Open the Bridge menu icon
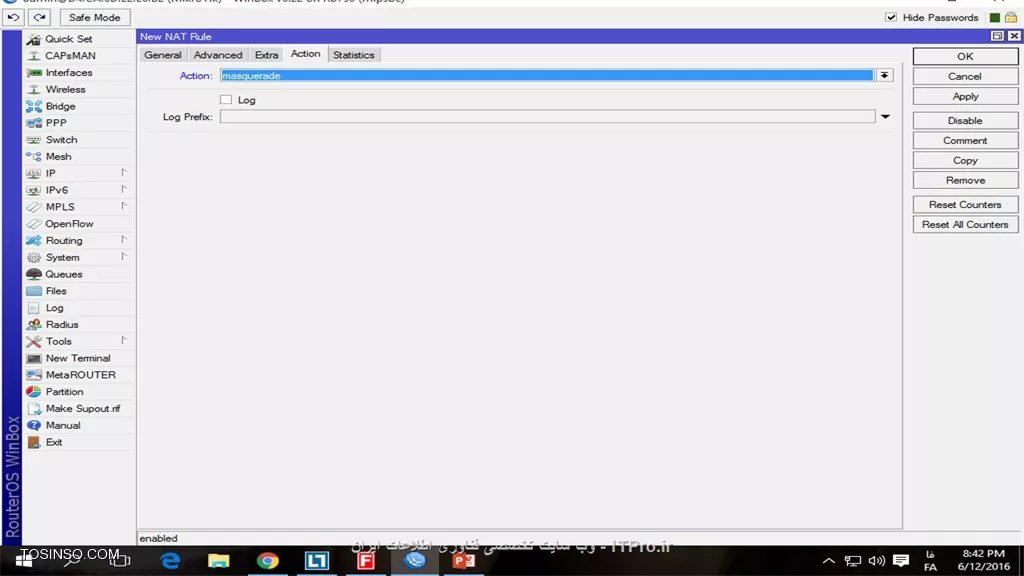Screen dimensions: 1024x576 pos(34,106)
